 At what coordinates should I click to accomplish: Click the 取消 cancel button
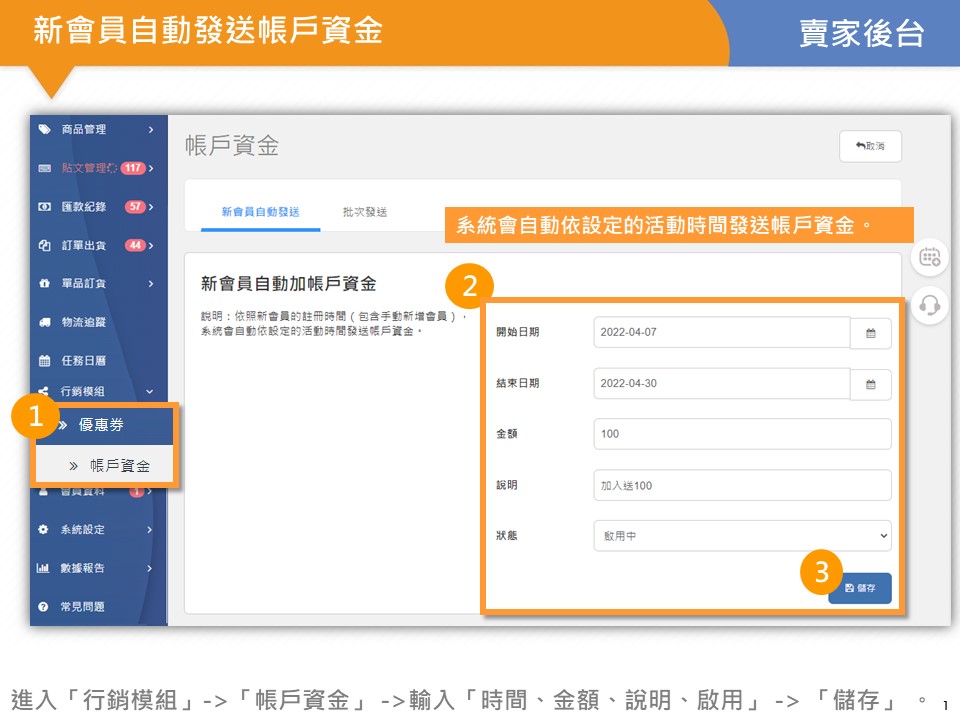870,146
